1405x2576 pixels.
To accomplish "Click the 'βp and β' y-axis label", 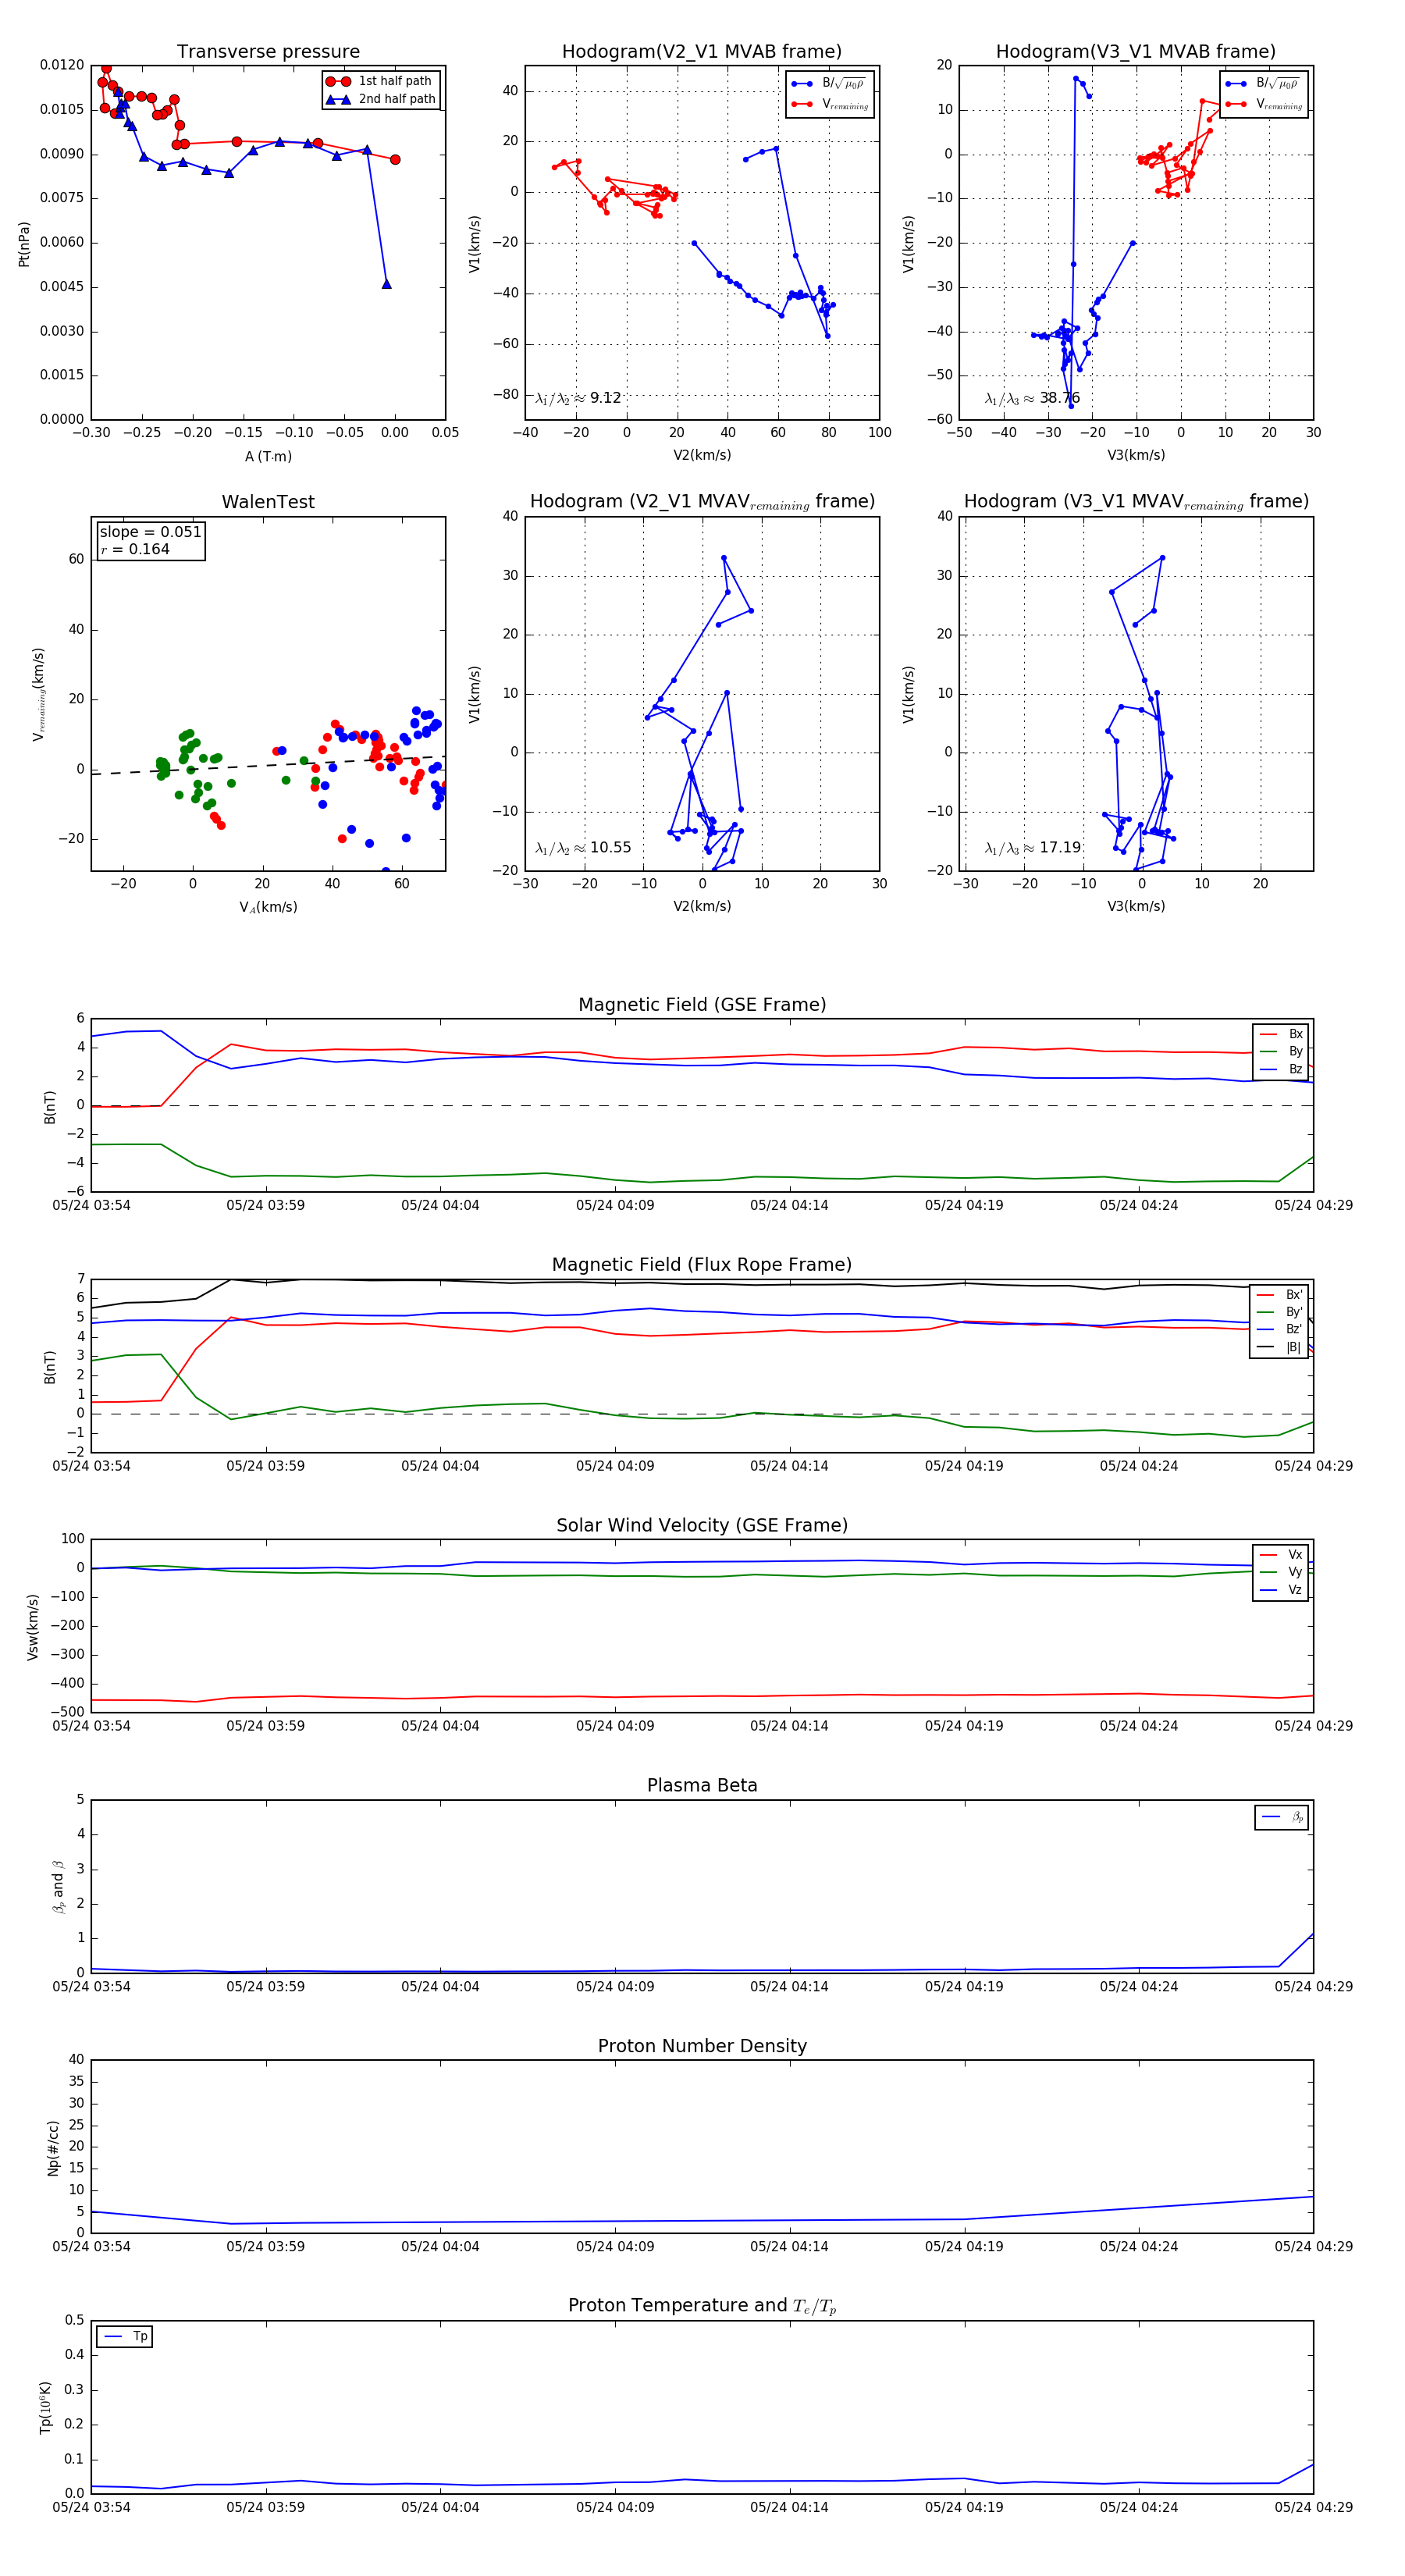I will (x=58, y=1886).
